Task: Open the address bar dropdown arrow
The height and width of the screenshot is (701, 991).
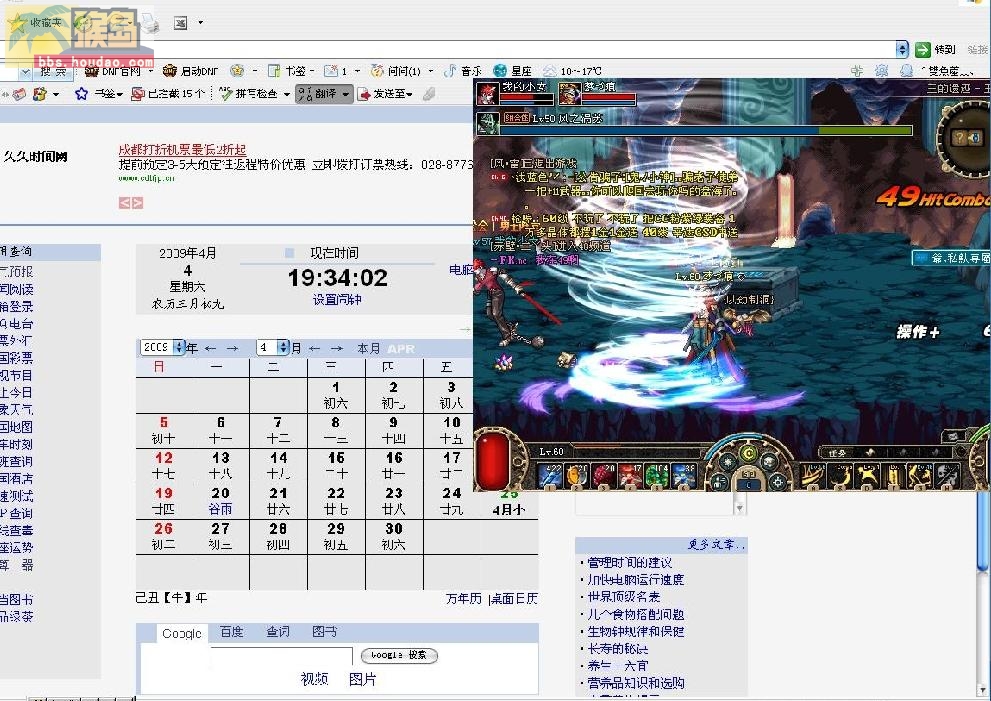Action: coord(902,49)
